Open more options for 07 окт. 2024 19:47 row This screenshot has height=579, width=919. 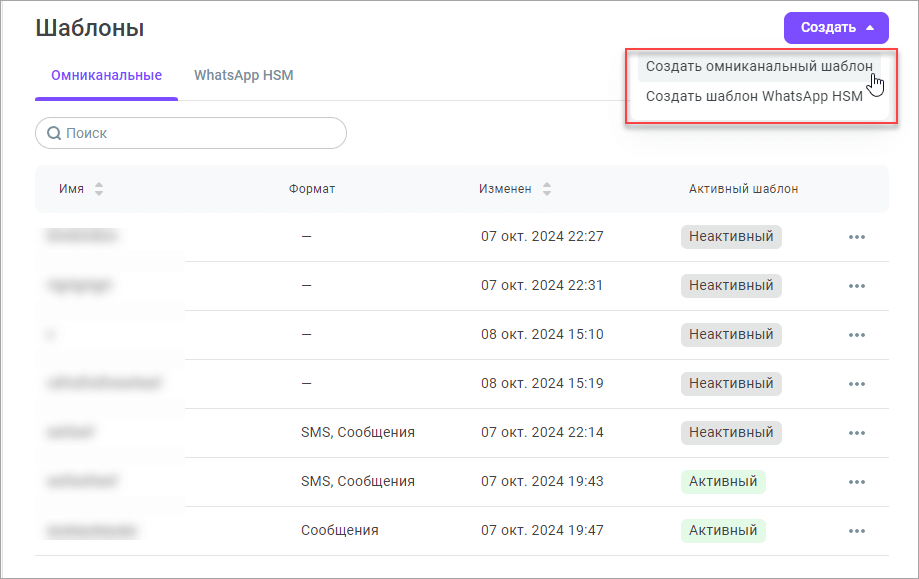(x=857, y=530)
